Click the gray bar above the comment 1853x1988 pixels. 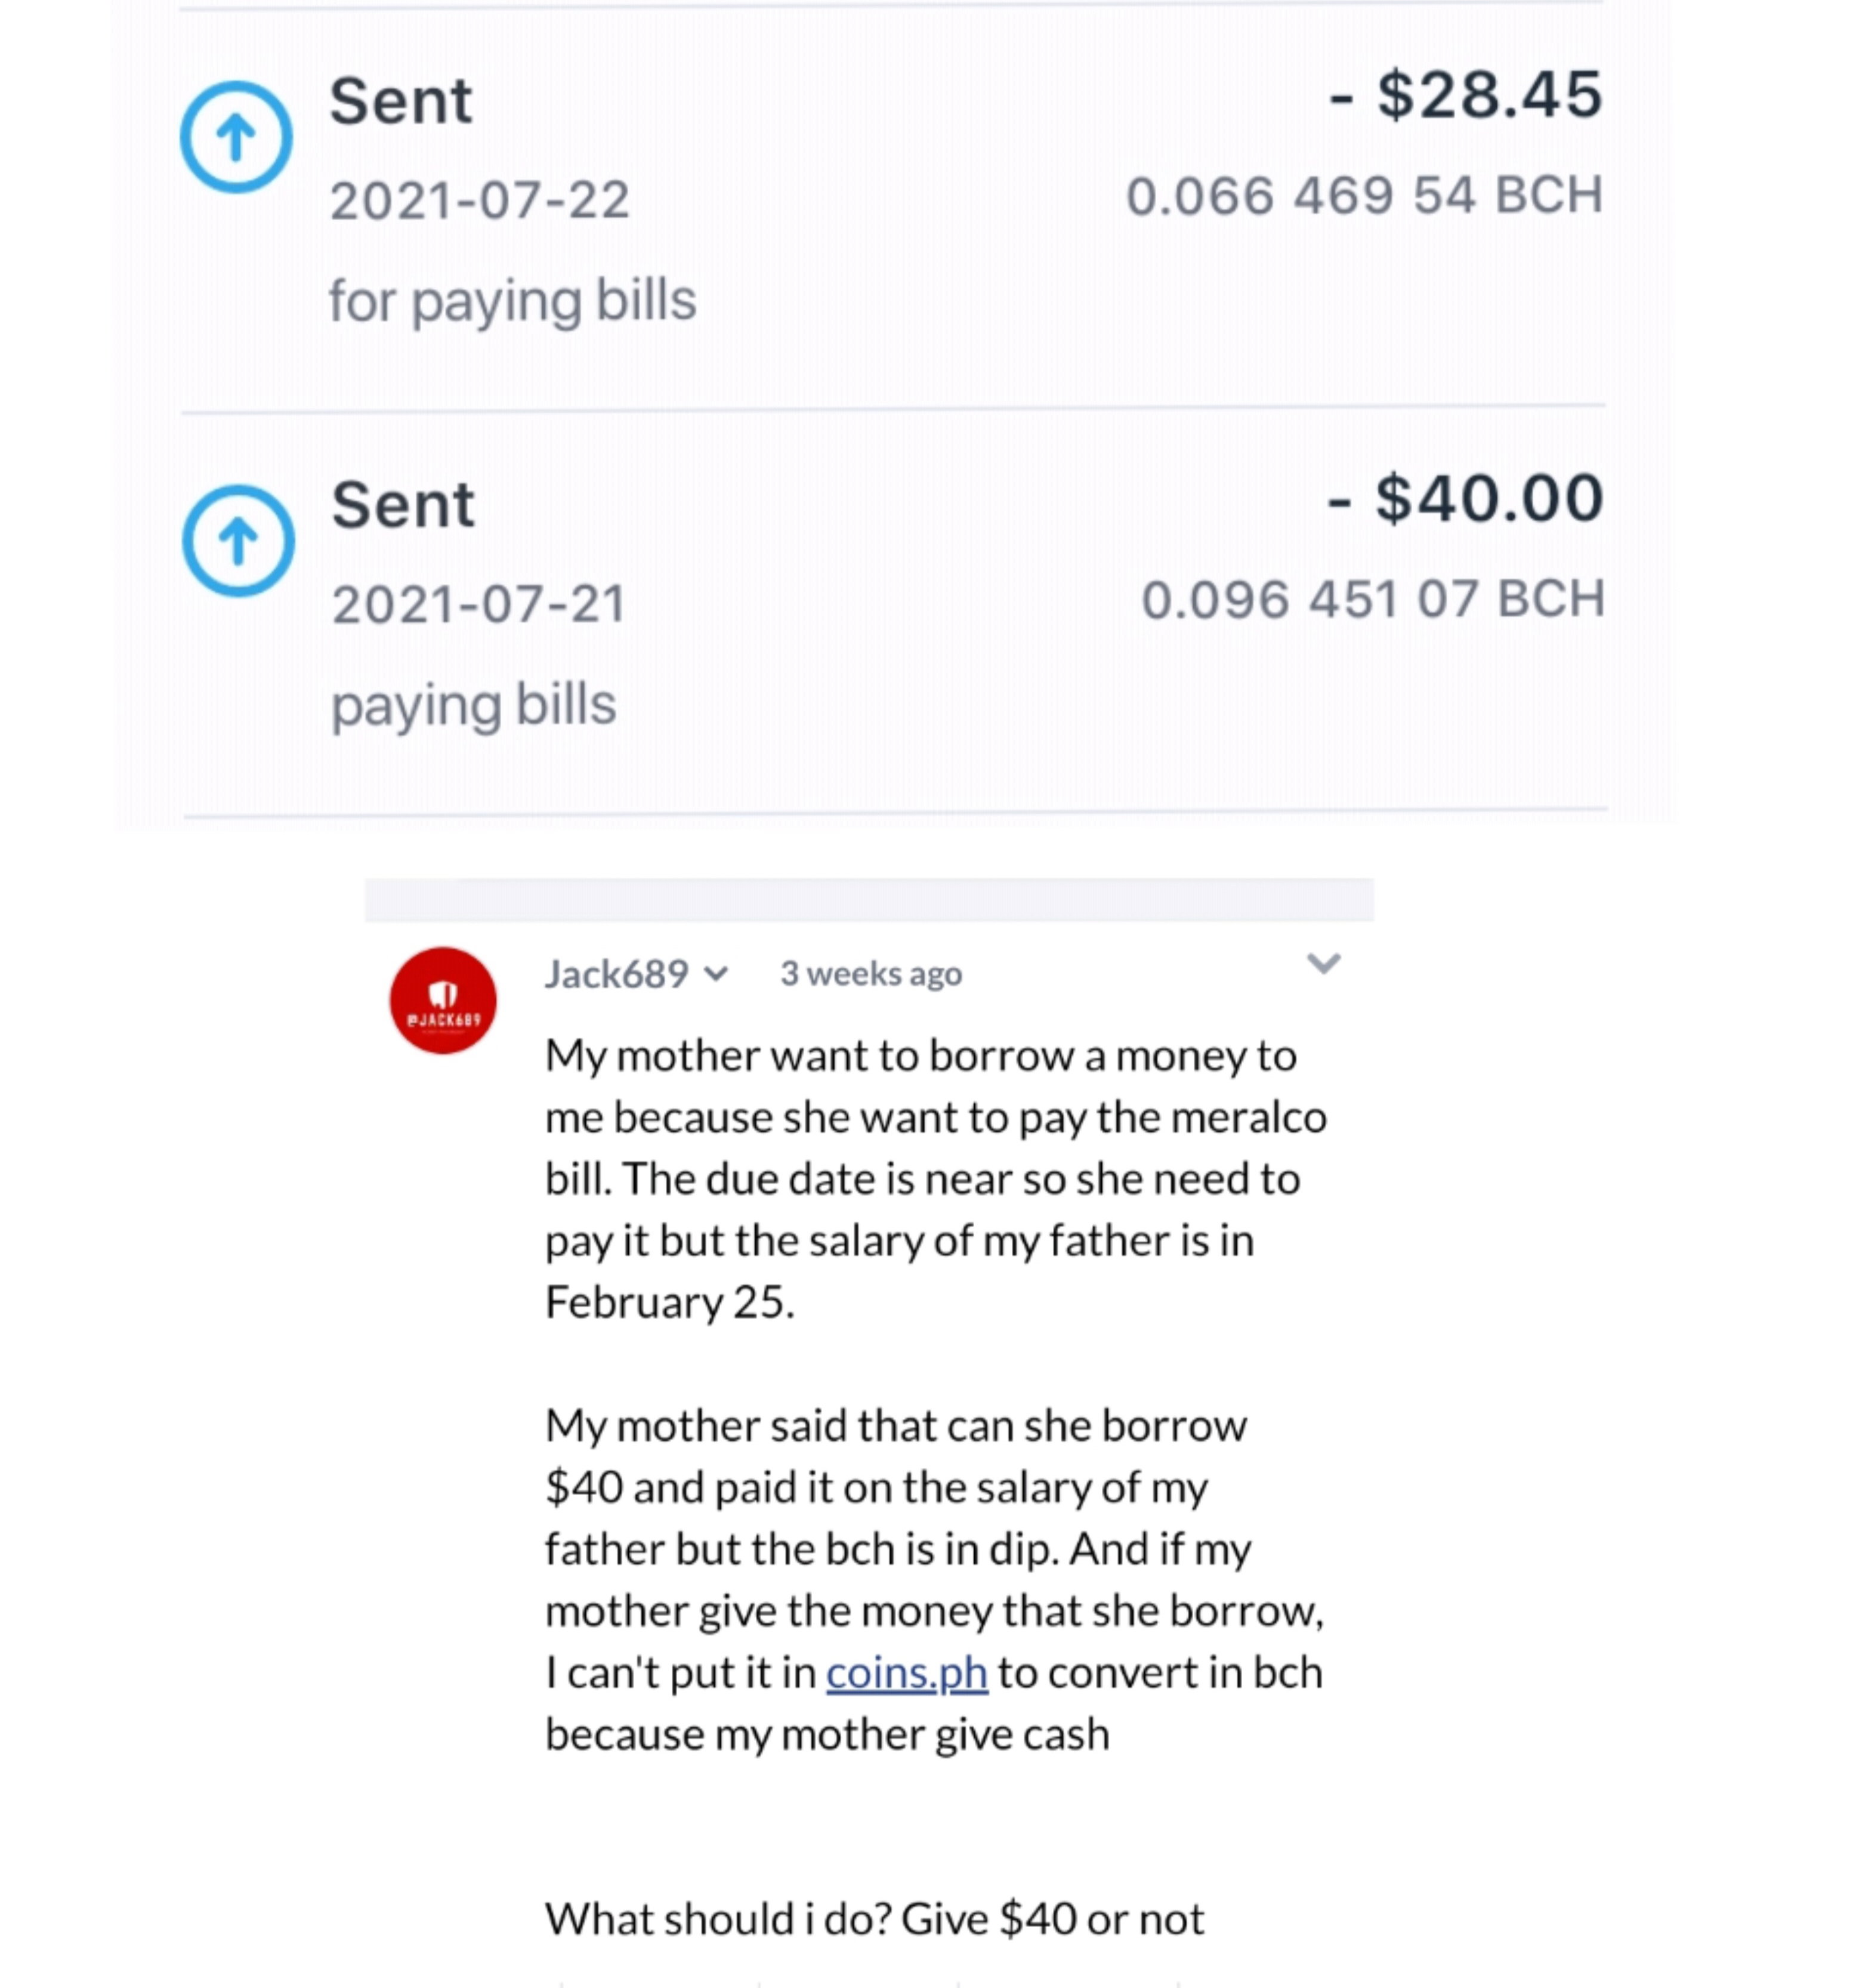[869, 899]
